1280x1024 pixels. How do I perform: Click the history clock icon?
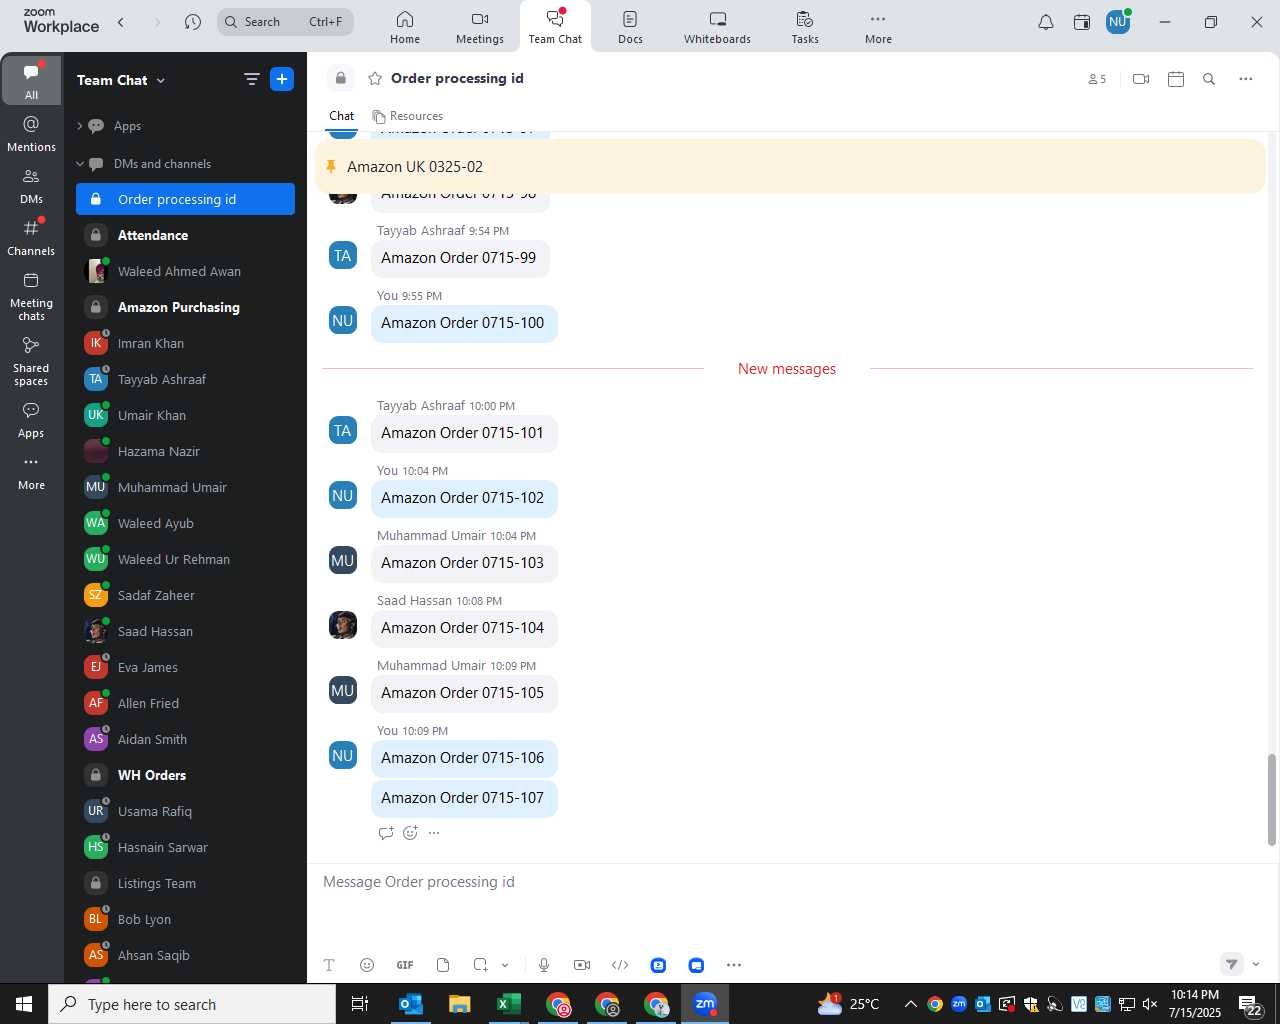tap(193, 22)
